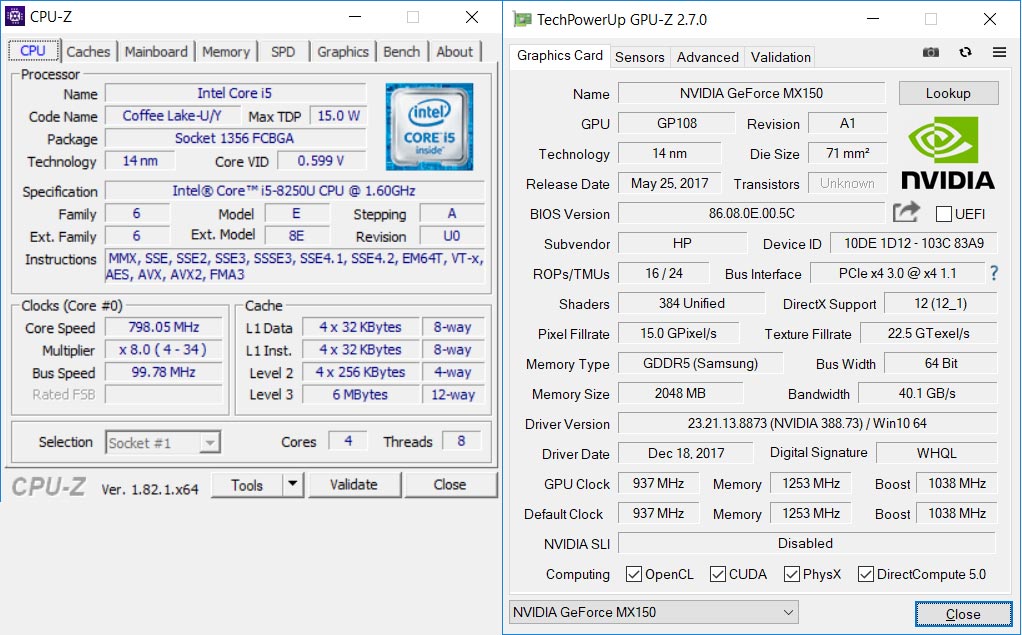
Task: Open the SPD tab
Action: 283,52
